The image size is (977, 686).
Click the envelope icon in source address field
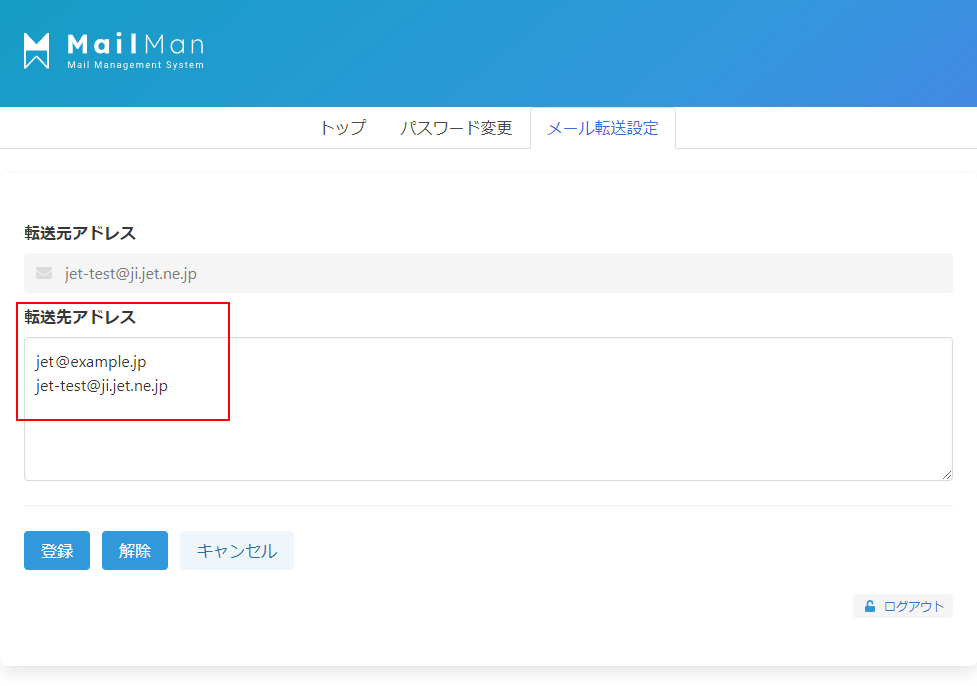coord(43,273)
